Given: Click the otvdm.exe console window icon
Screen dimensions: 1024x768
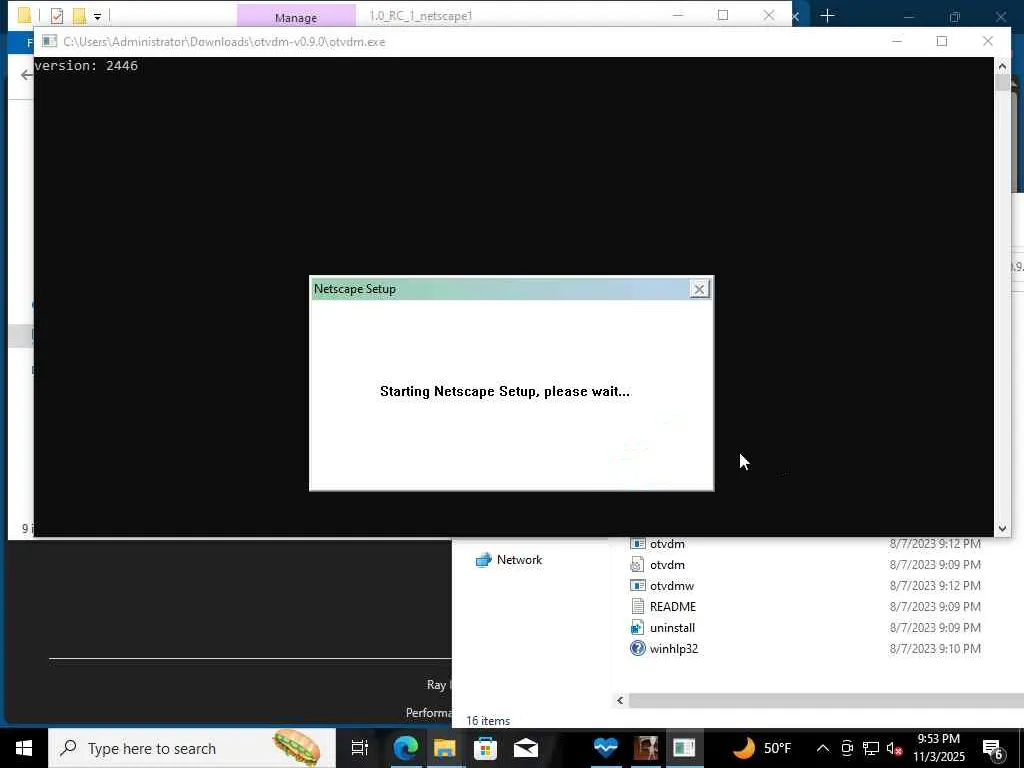Looking at the screenshot, I should pos(49,41).
